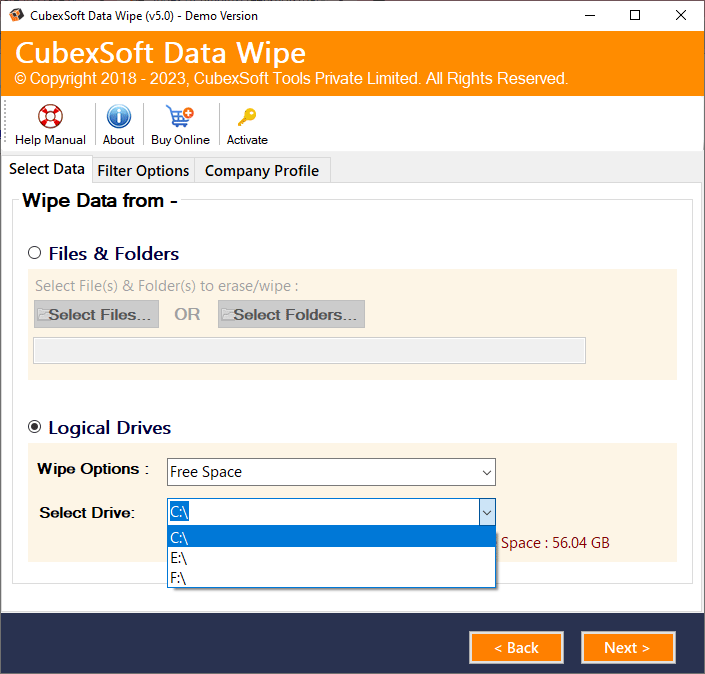Collapse the Select Drive dropdown arrow
Viewport: 705px width, 674px height.
tap(486, 512)
